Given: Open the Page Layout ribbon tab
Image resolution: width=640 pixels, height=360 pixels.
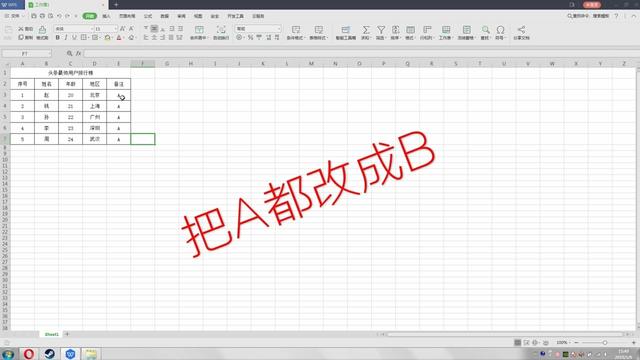Looking at the screenshot, I should point(127,16).
